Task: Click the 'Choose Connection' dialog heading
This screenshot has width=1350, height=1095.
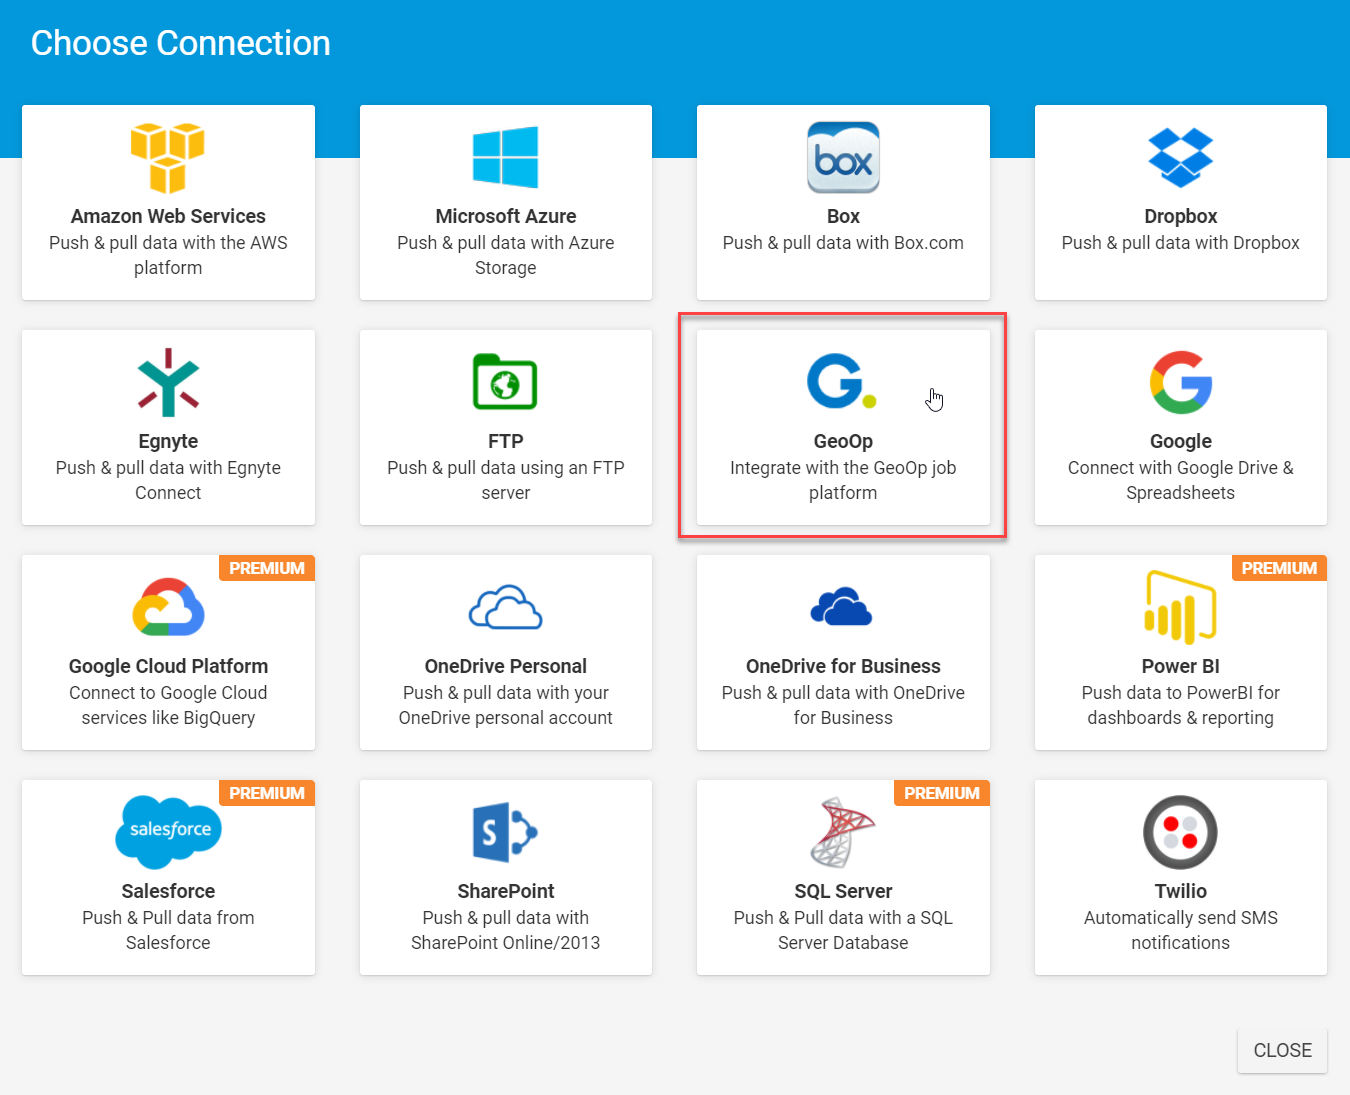Action: pos(181,43)
